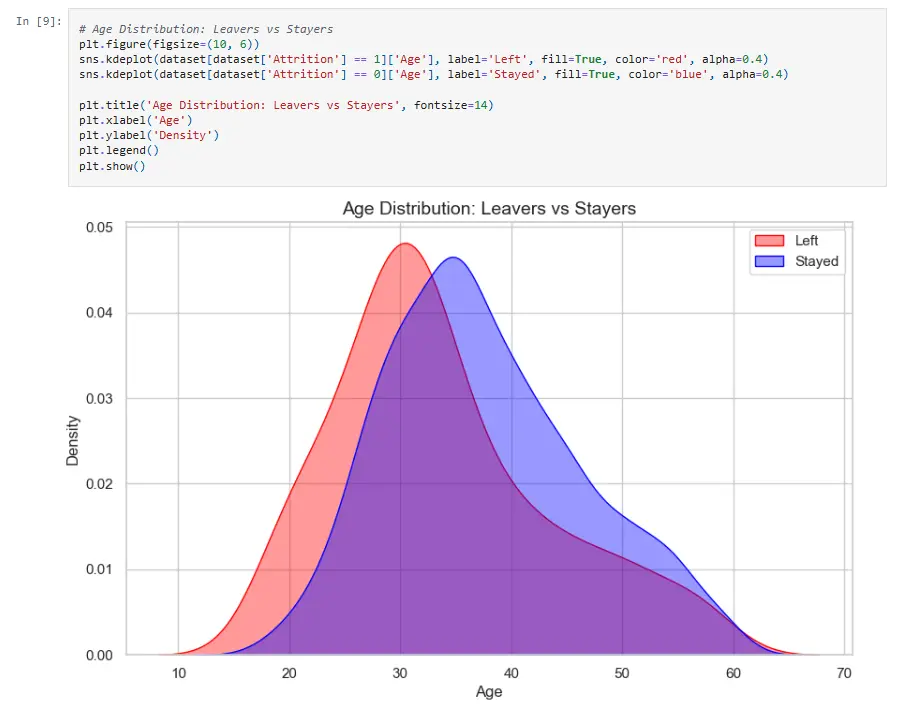Click the x-axis tick label 50
This screenshot has height=727, width=911.
622,673
